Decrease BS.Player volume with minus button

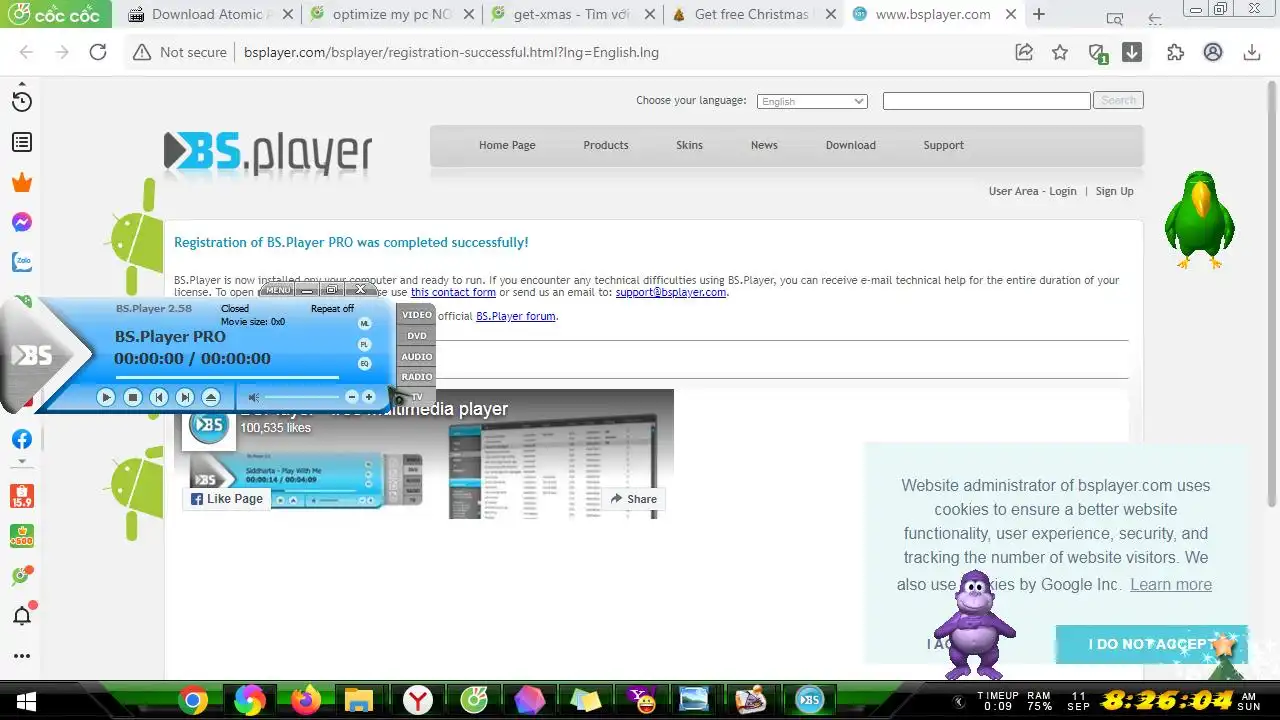351,397
